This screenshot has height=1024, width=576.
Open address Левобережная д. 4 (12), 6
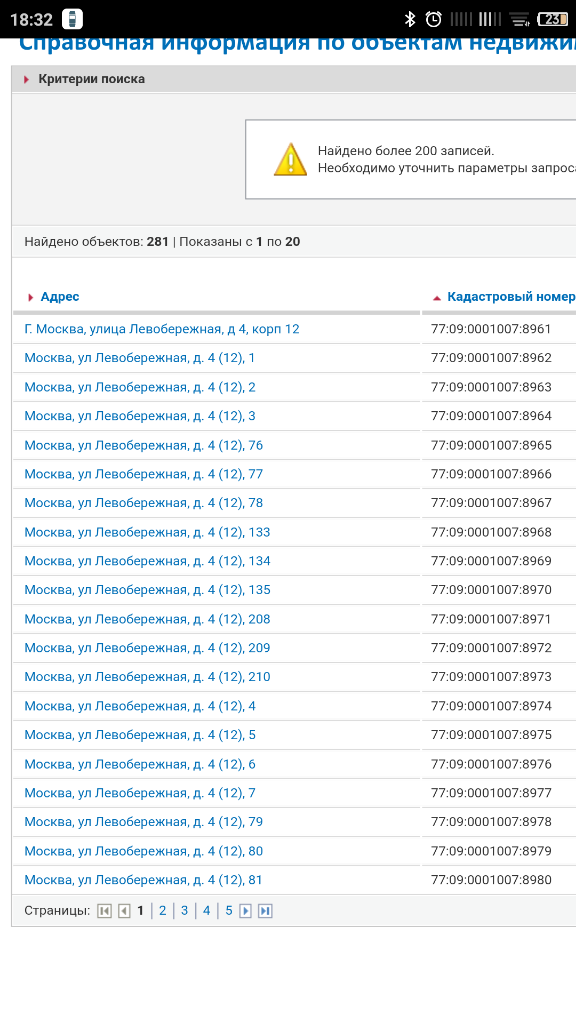point(140,764)
